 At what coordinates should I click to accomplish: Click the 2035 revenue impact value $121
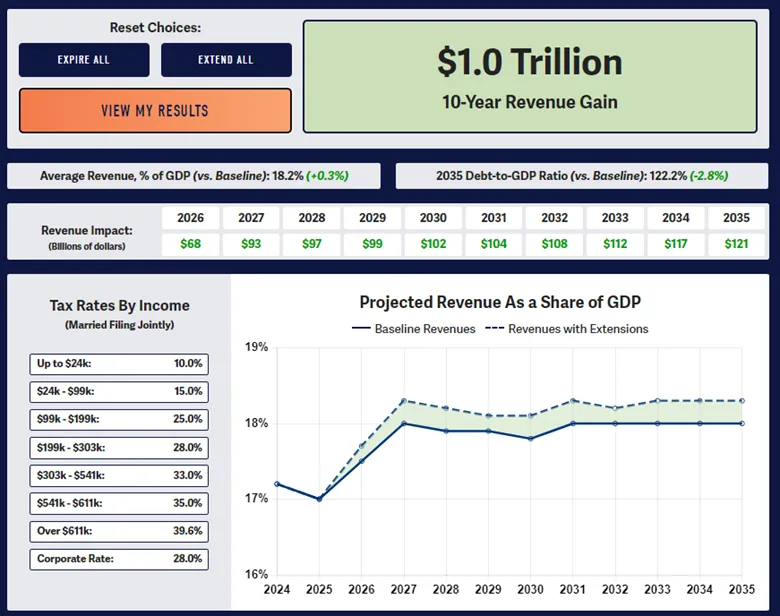tap(735, 244)
